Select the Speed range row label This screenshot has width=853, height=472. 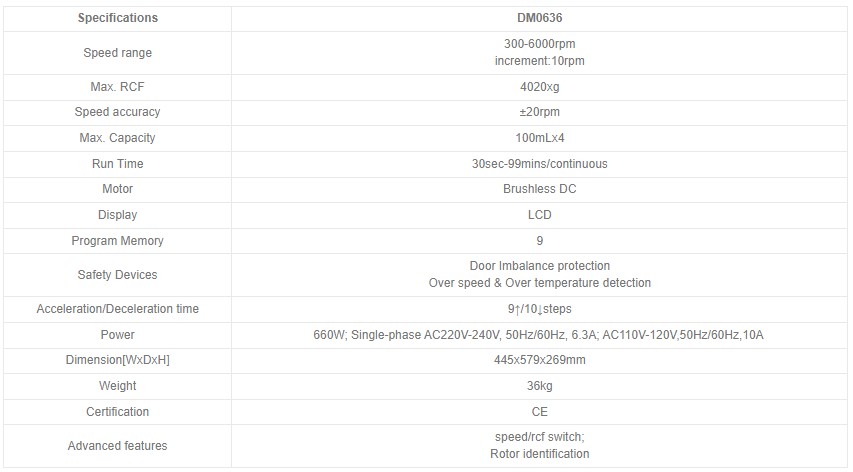coord(117,53)
